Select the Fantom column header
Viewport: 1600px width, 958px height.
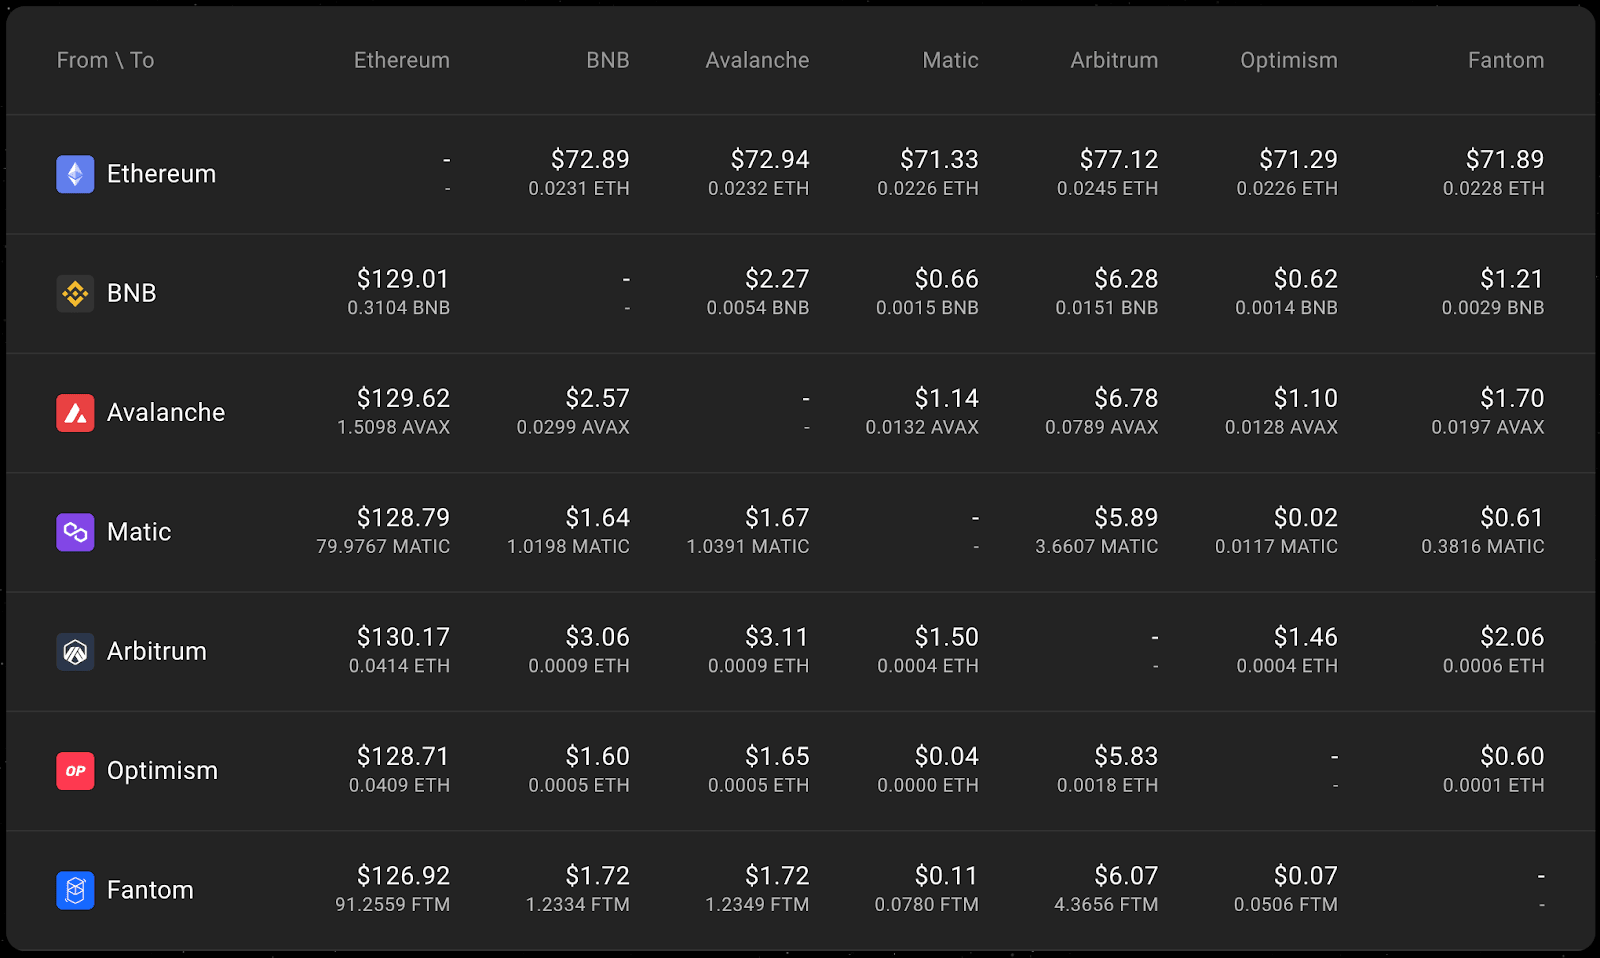pos(1506,60)
